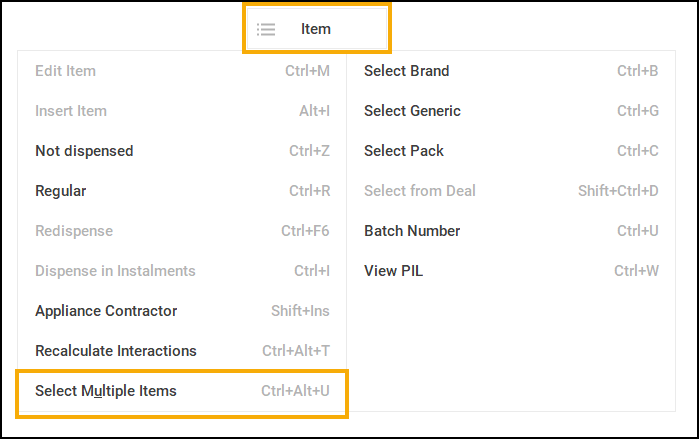Image resolution: width=699 pixels, height=439 pixels.
Task: Choose Edit Item from the menu
Action: coord(65,71)
